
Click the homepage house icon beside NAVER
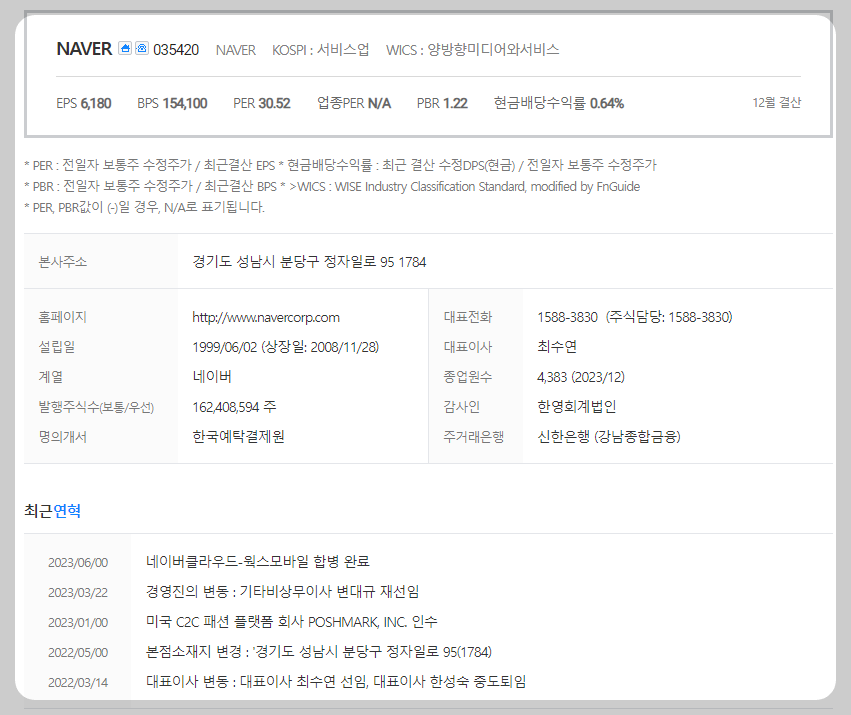click(125, 48)
